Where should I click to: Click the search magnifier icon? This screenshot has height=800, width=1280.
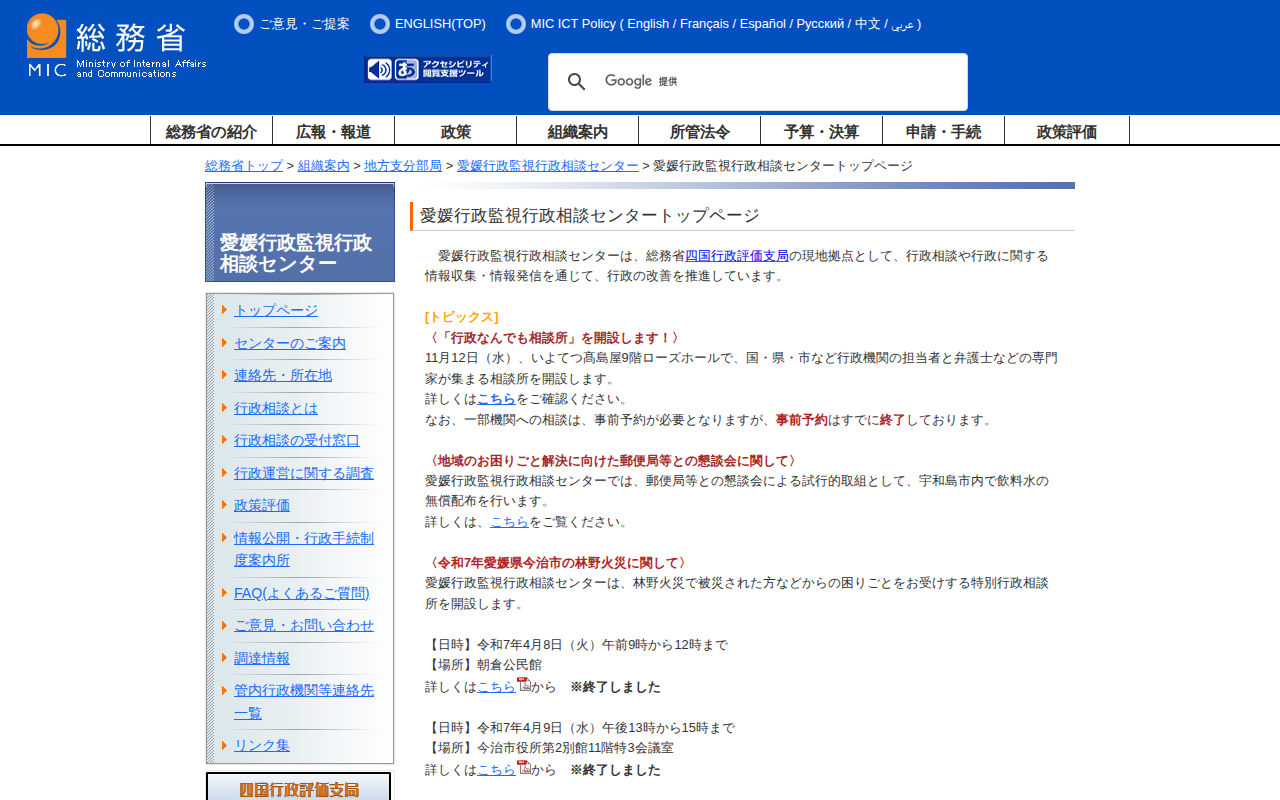(577, 82)
